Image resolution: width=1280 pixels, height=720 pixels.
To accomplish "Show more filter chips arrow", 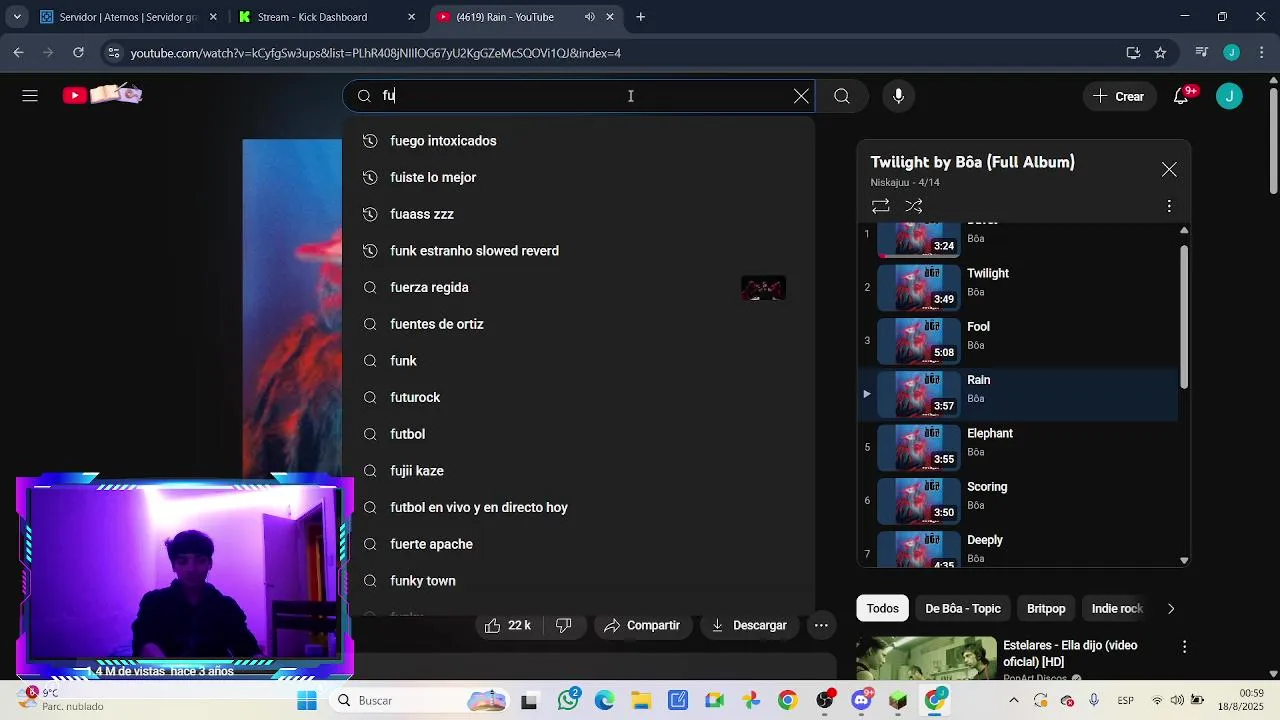I will (1171, 608).
